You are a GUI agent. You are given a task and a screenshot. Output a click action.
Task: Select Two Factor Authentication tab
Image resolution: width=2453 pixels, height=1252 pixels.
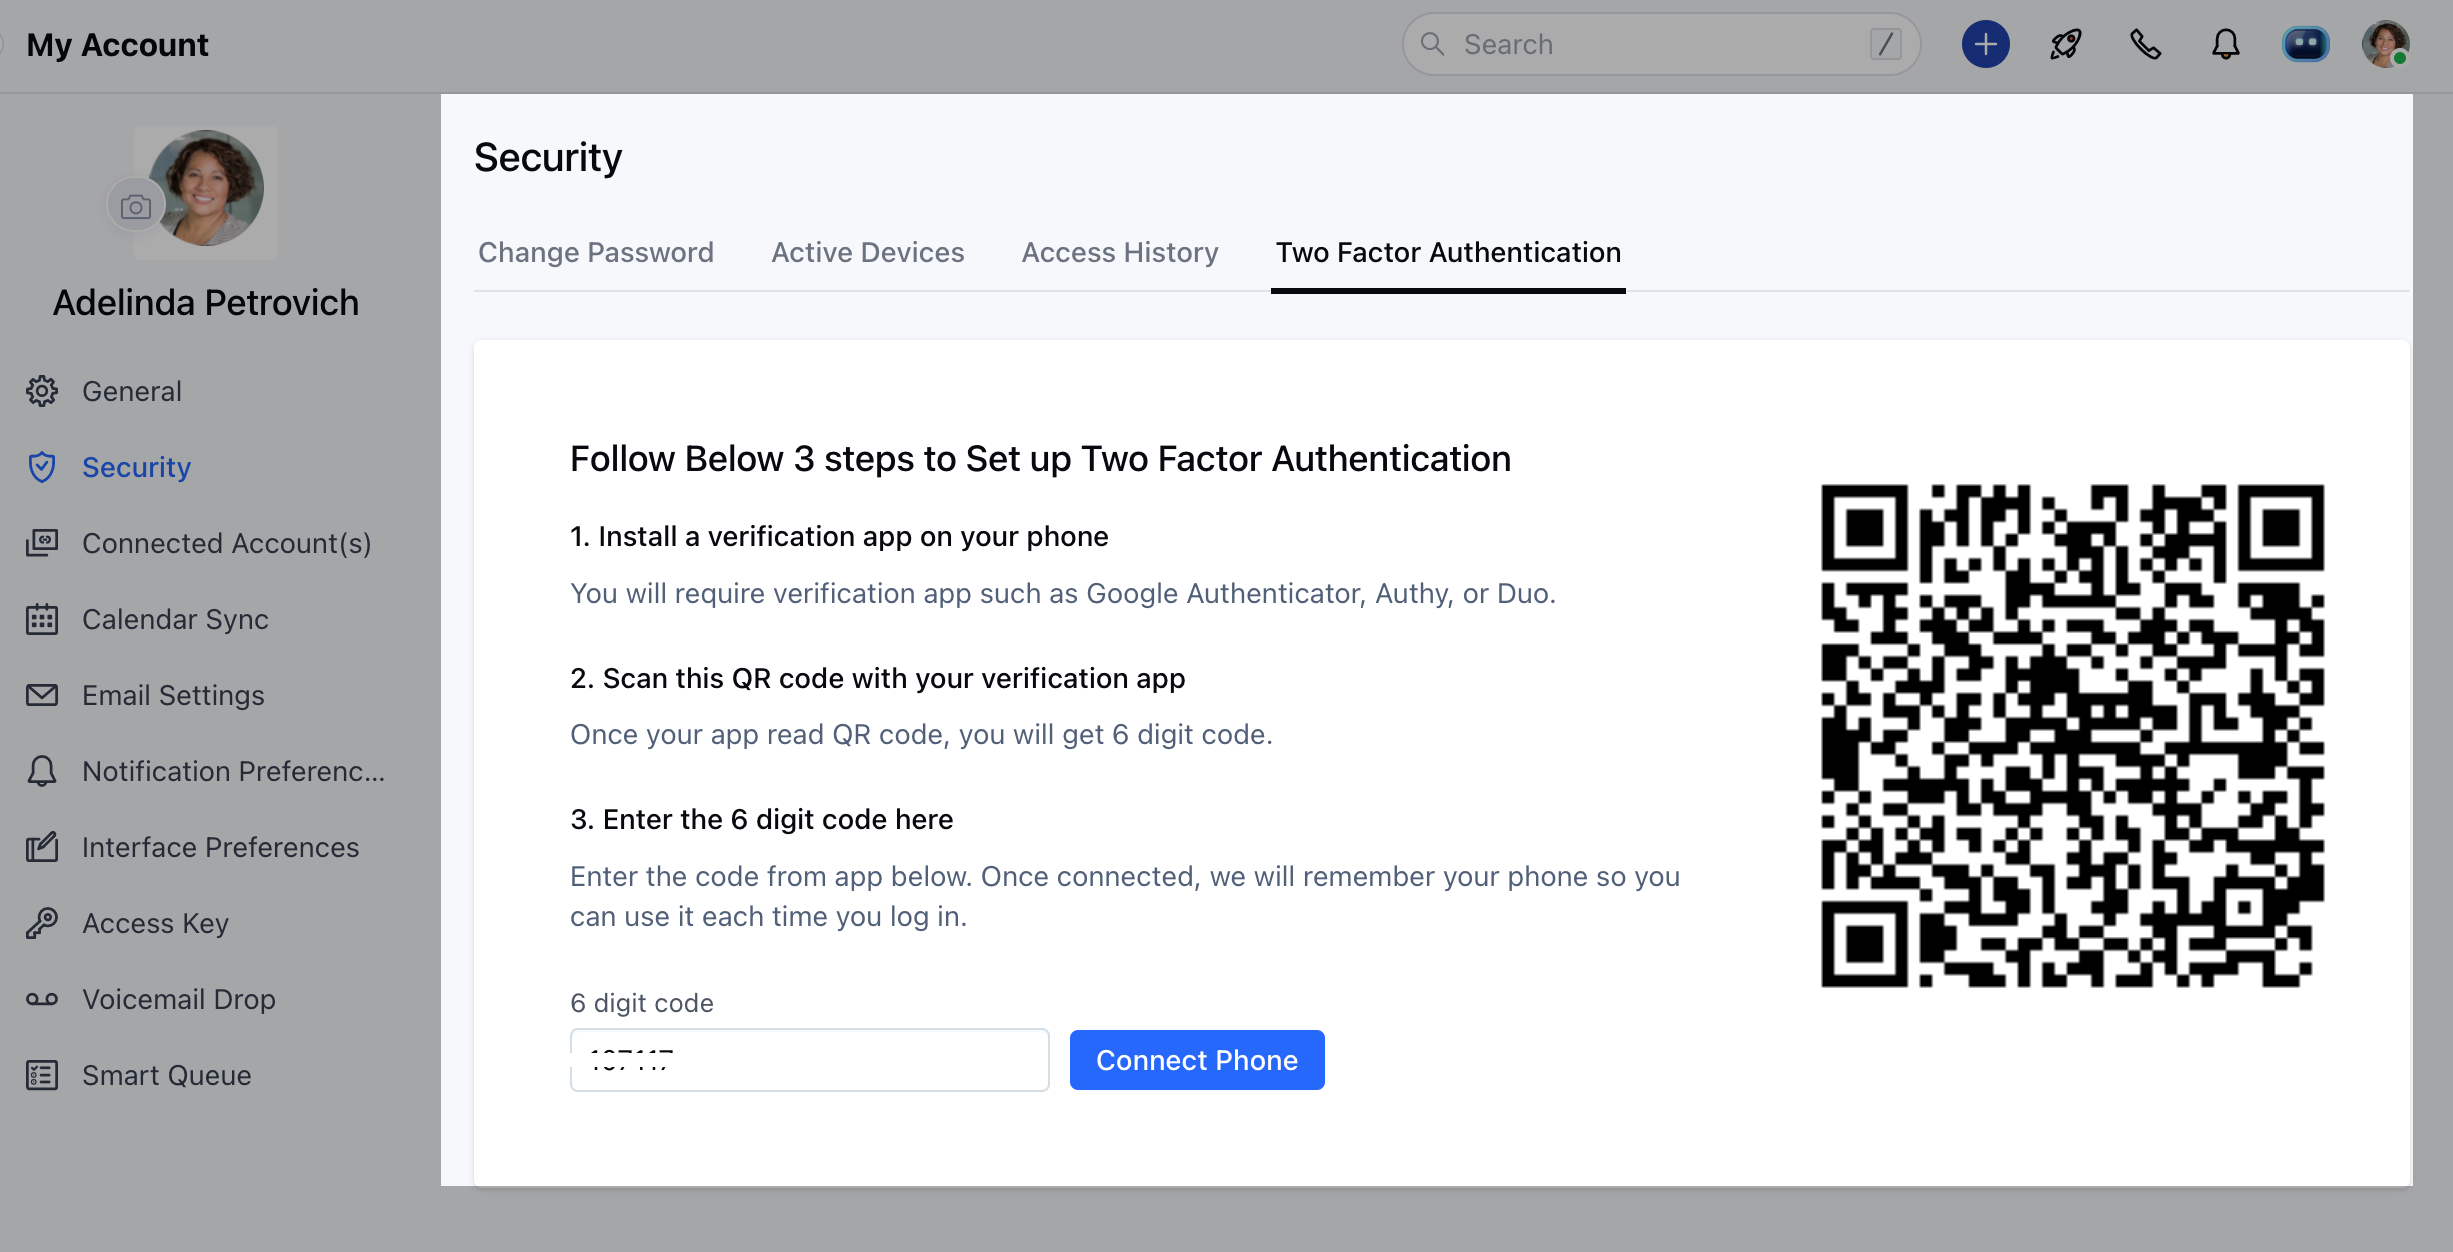[1448, 252]
